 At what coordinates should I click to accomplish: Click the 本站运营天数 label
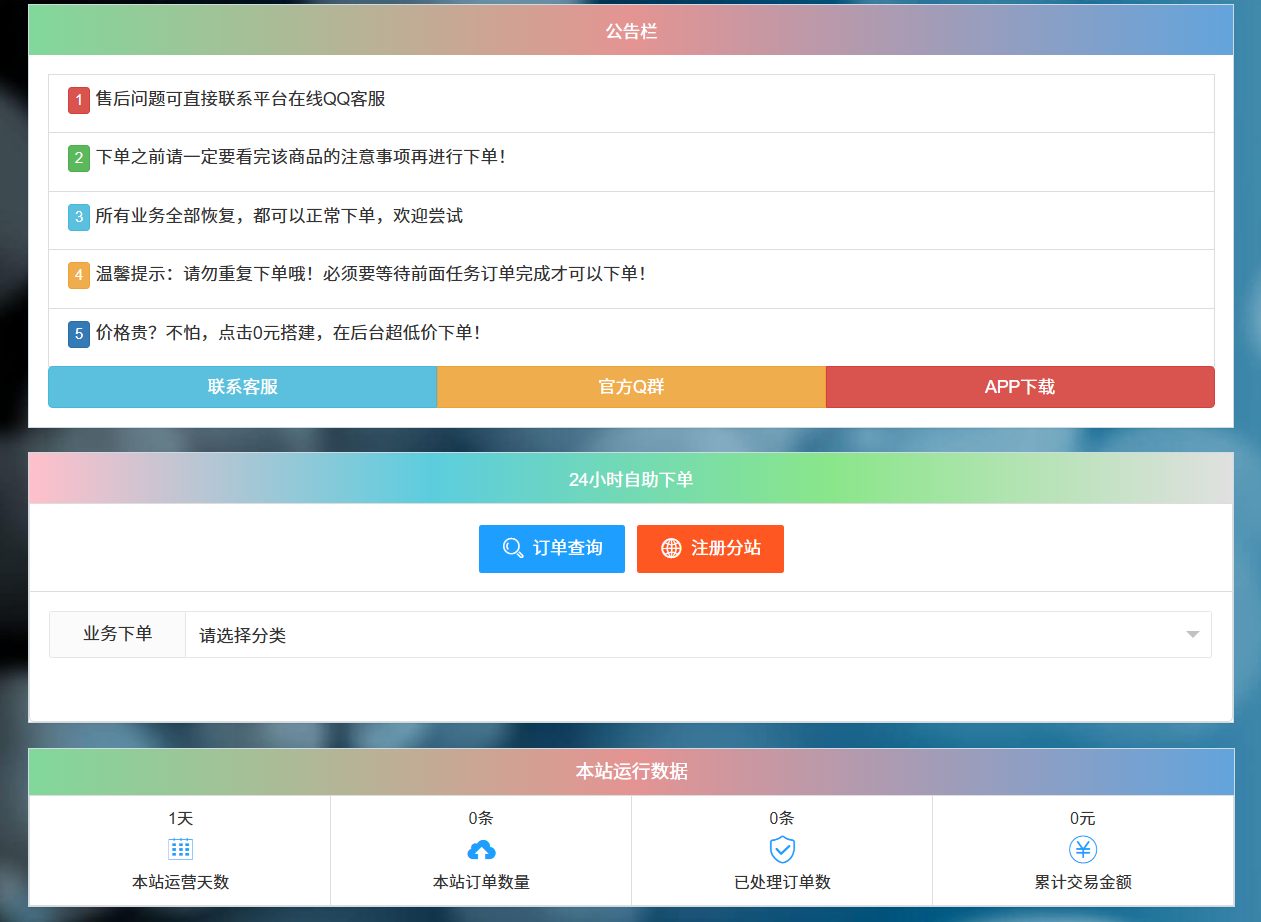click(x=181, y=882)
